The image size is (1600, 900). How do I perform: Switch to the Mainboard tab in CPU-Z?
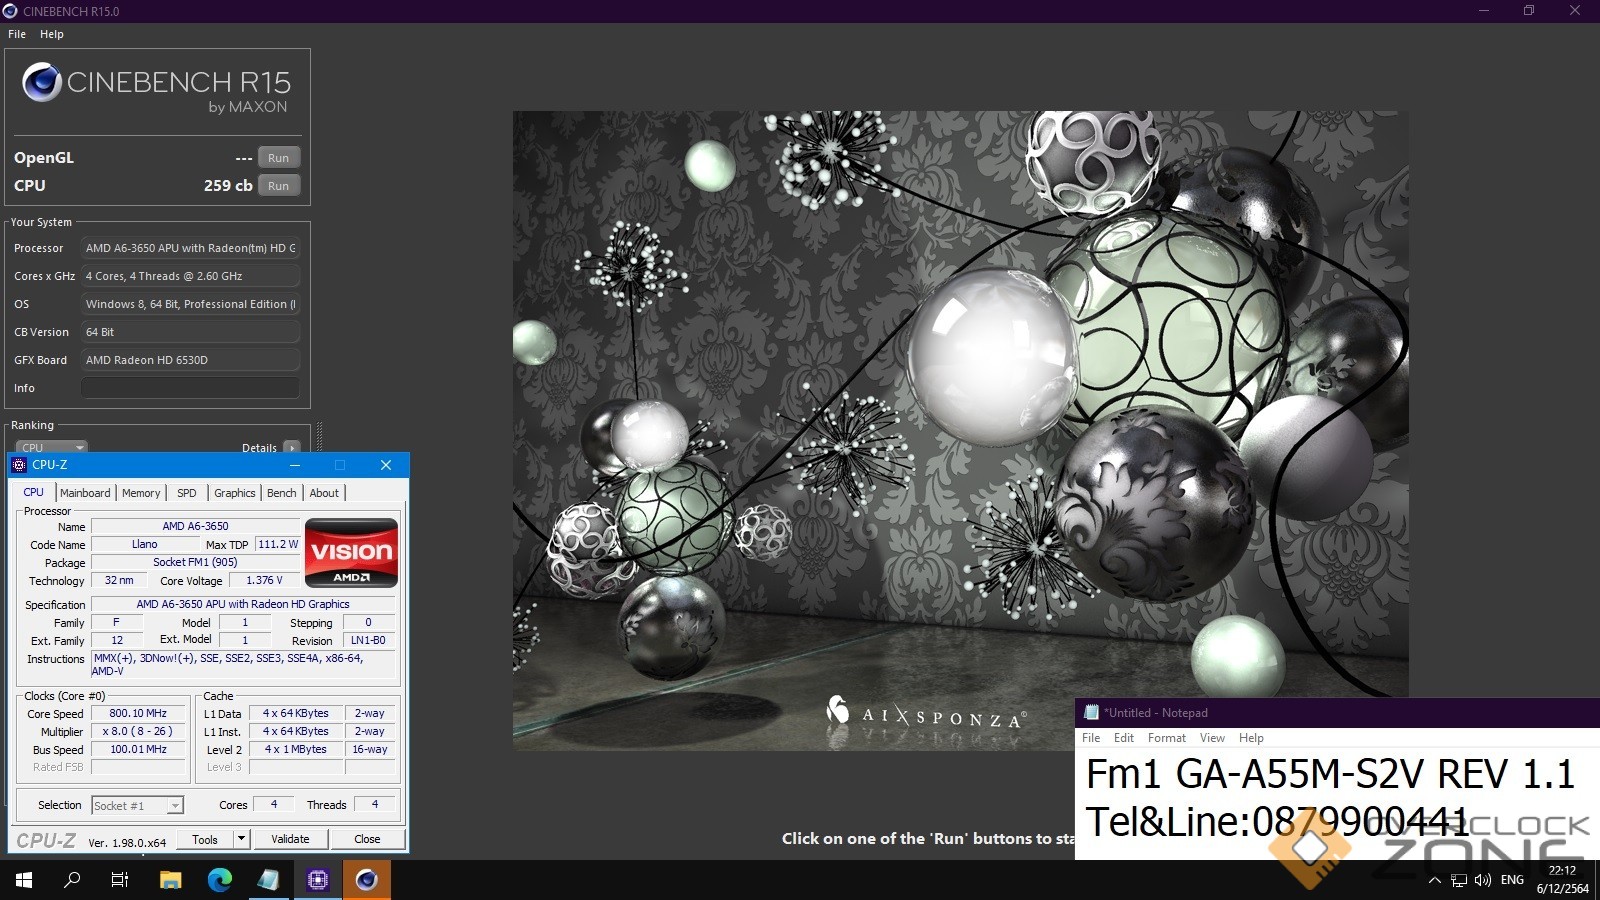coord(85,493)
